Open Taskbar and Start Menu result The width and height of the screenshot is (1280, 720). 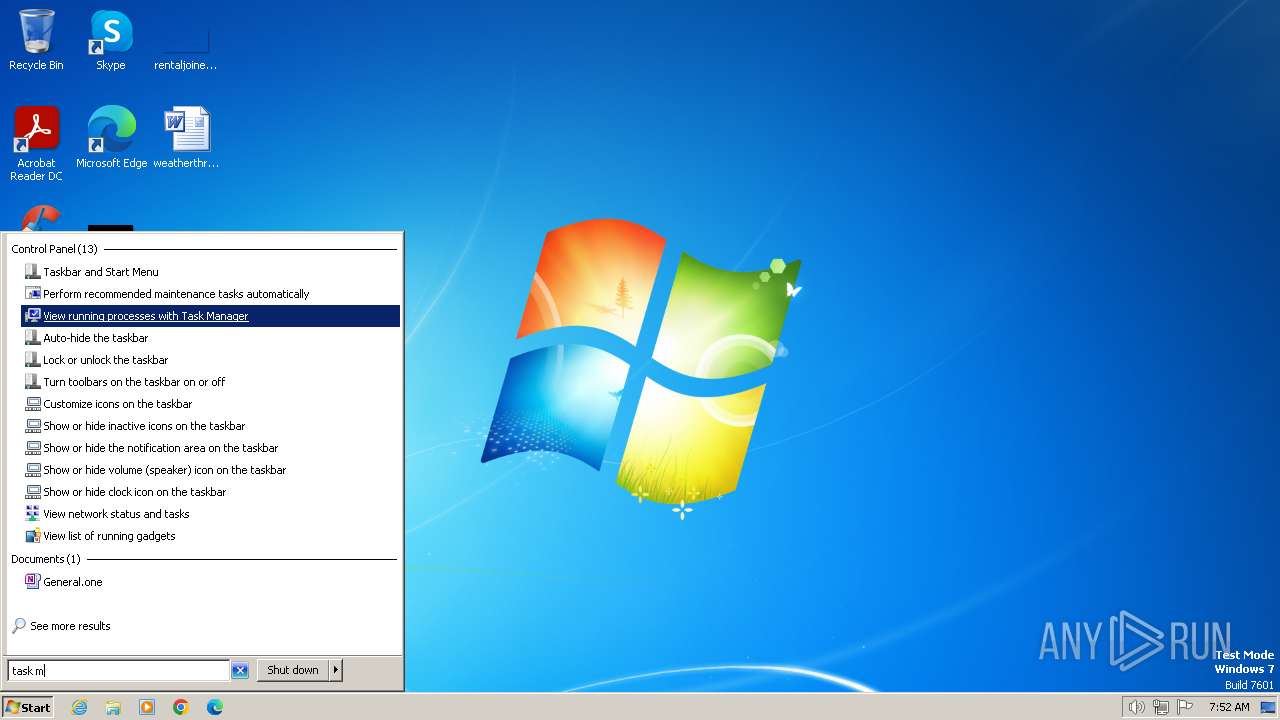[x=210, y=272]
